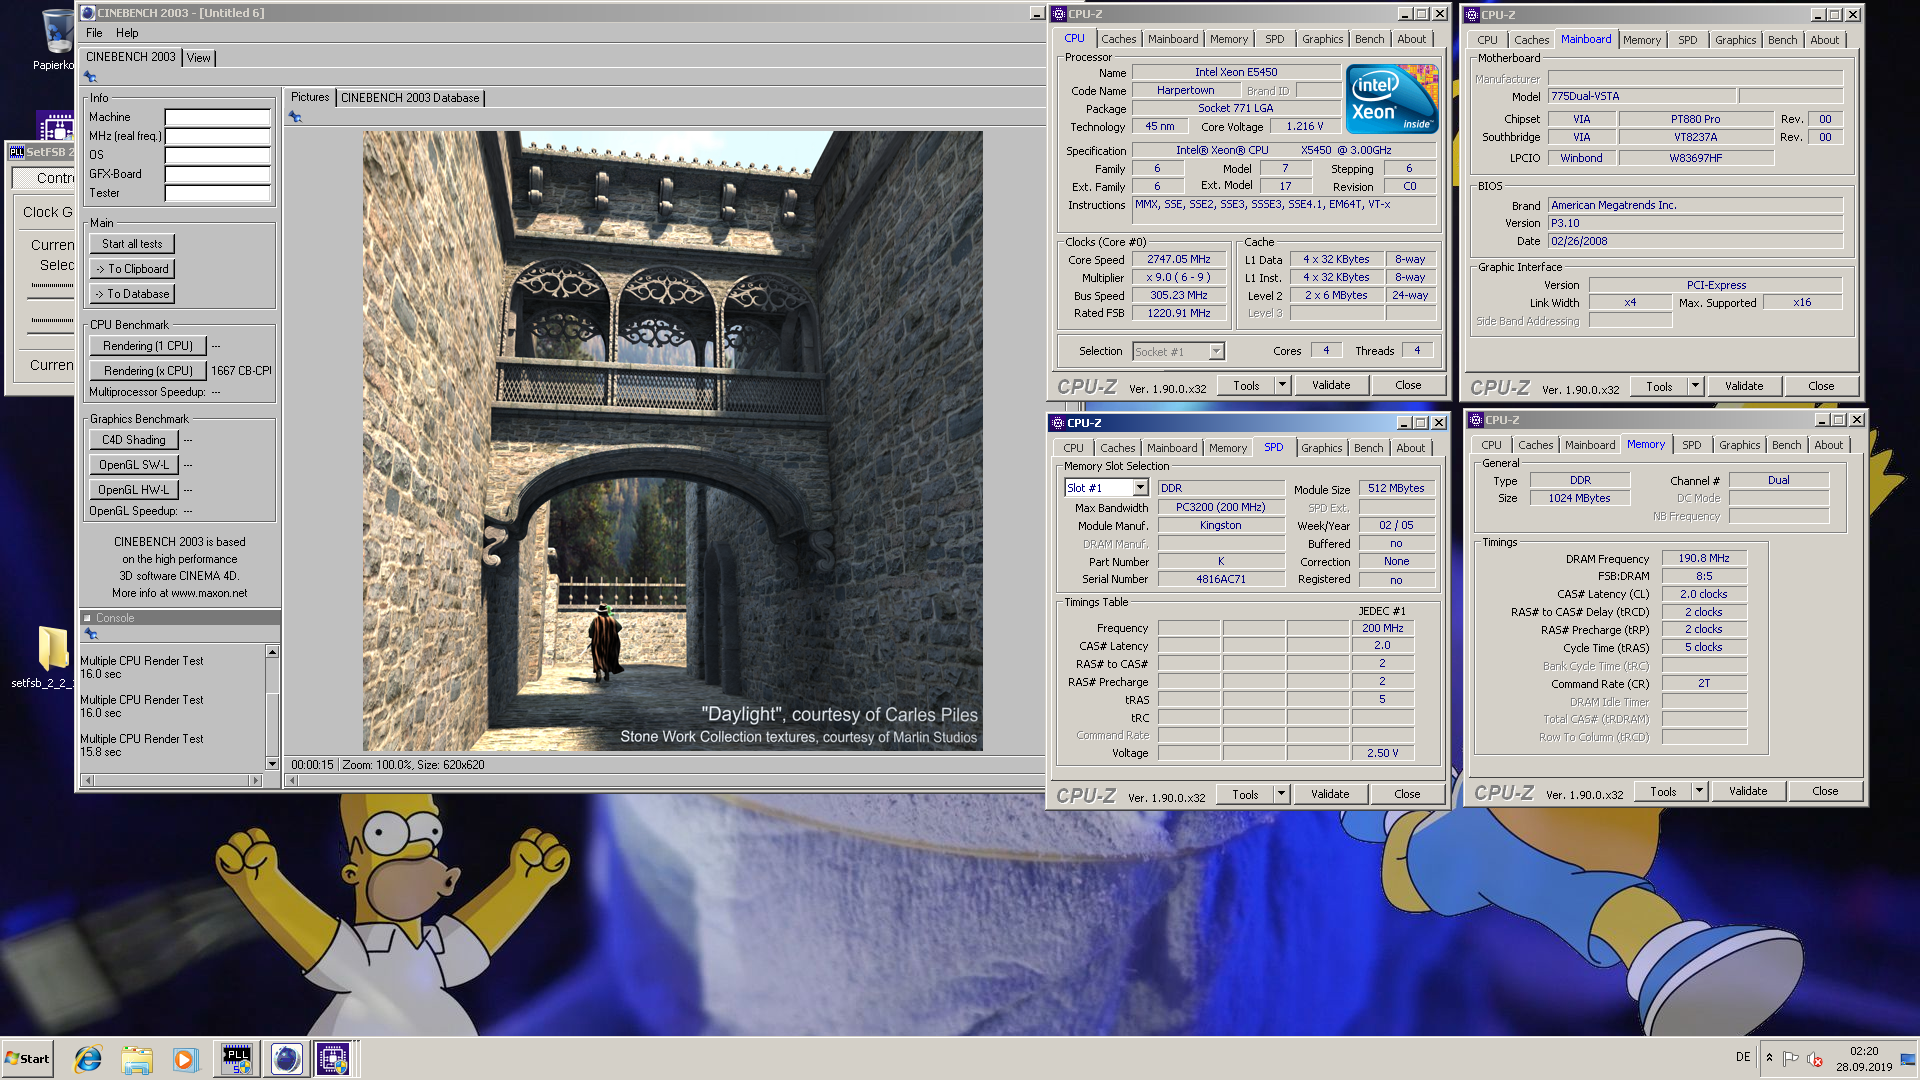1920x1080 pixels.
Task: Click Tools button in CPU-Z Mainboard window
Action: [x=1659, y=386]
